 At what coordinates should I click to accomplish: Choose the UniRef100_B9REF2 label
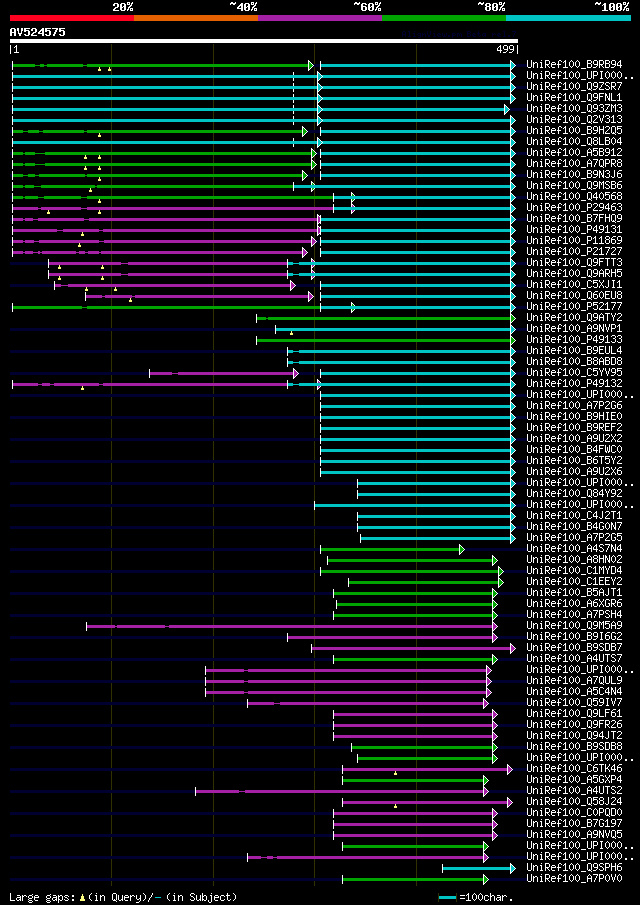tap(574, 428)
